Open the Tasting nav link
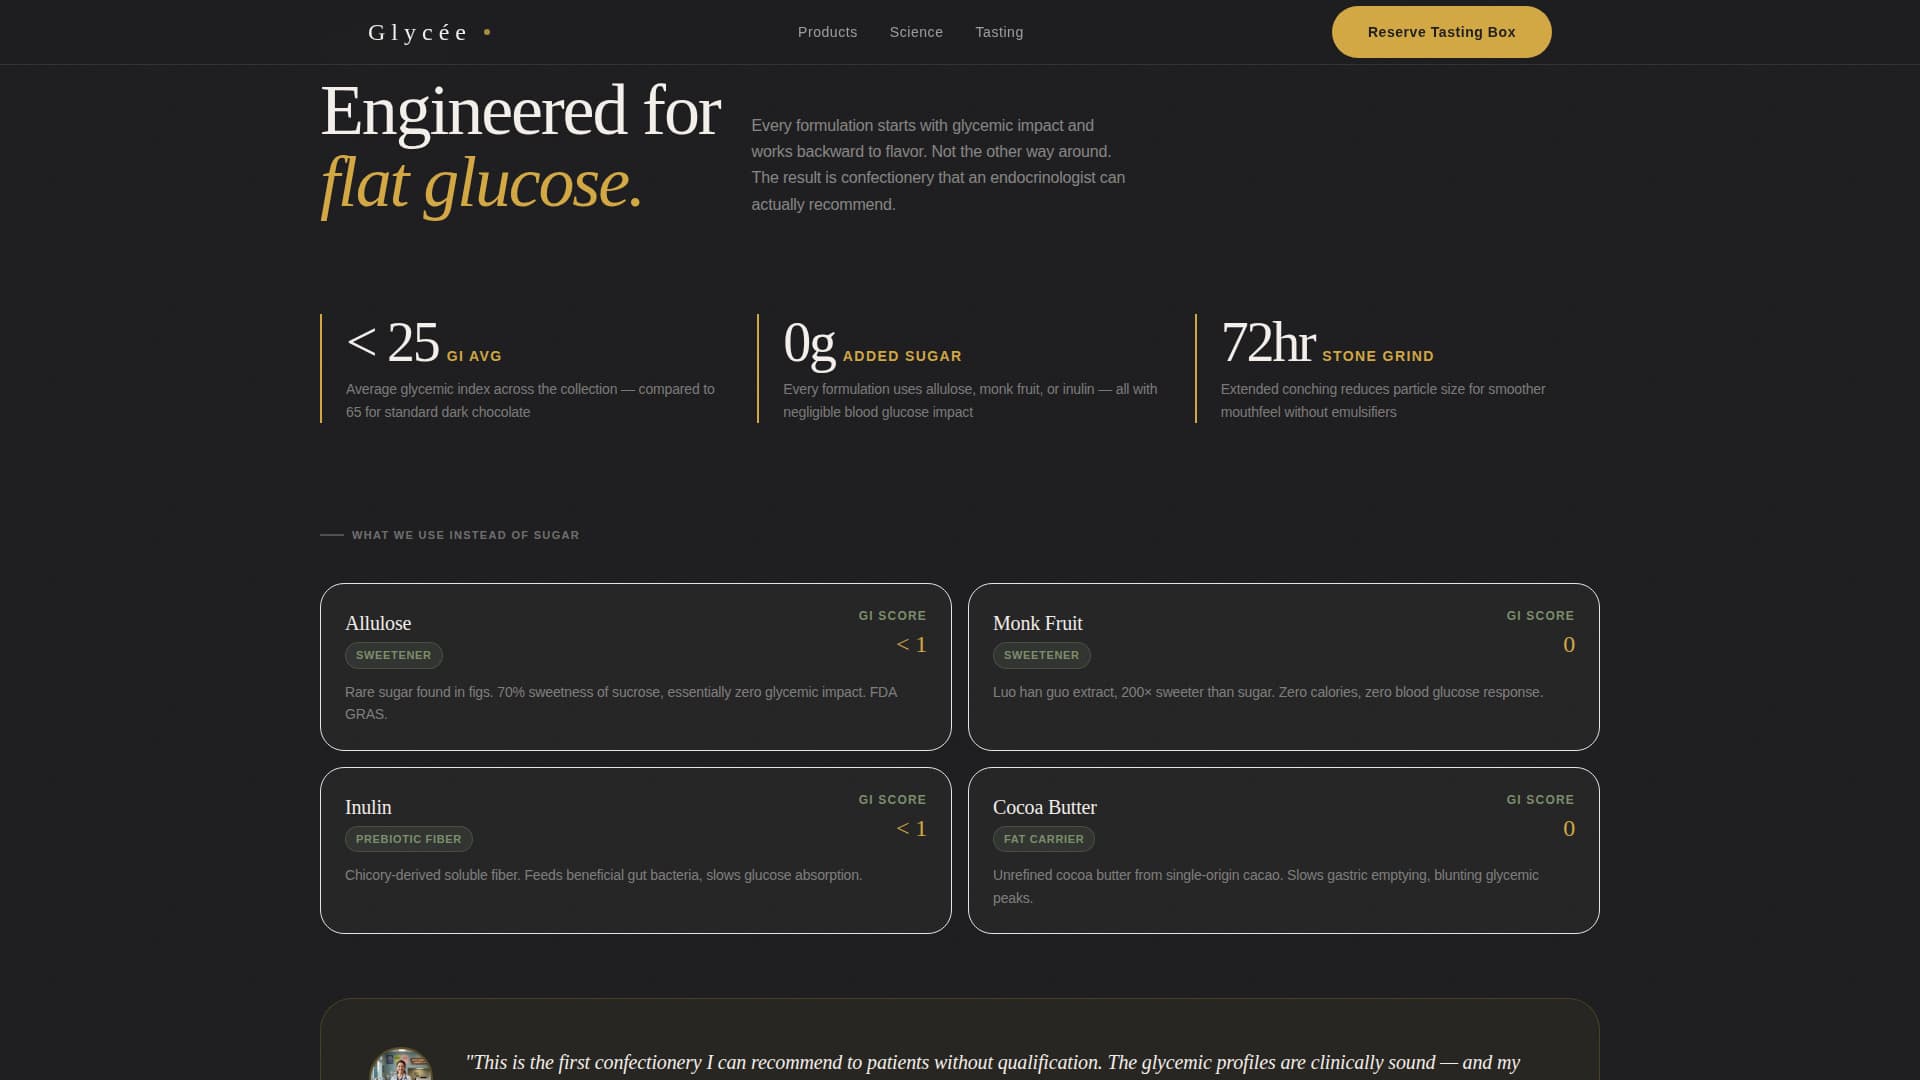This screenshot has width=1920, height=1080. tap(999, 32)
